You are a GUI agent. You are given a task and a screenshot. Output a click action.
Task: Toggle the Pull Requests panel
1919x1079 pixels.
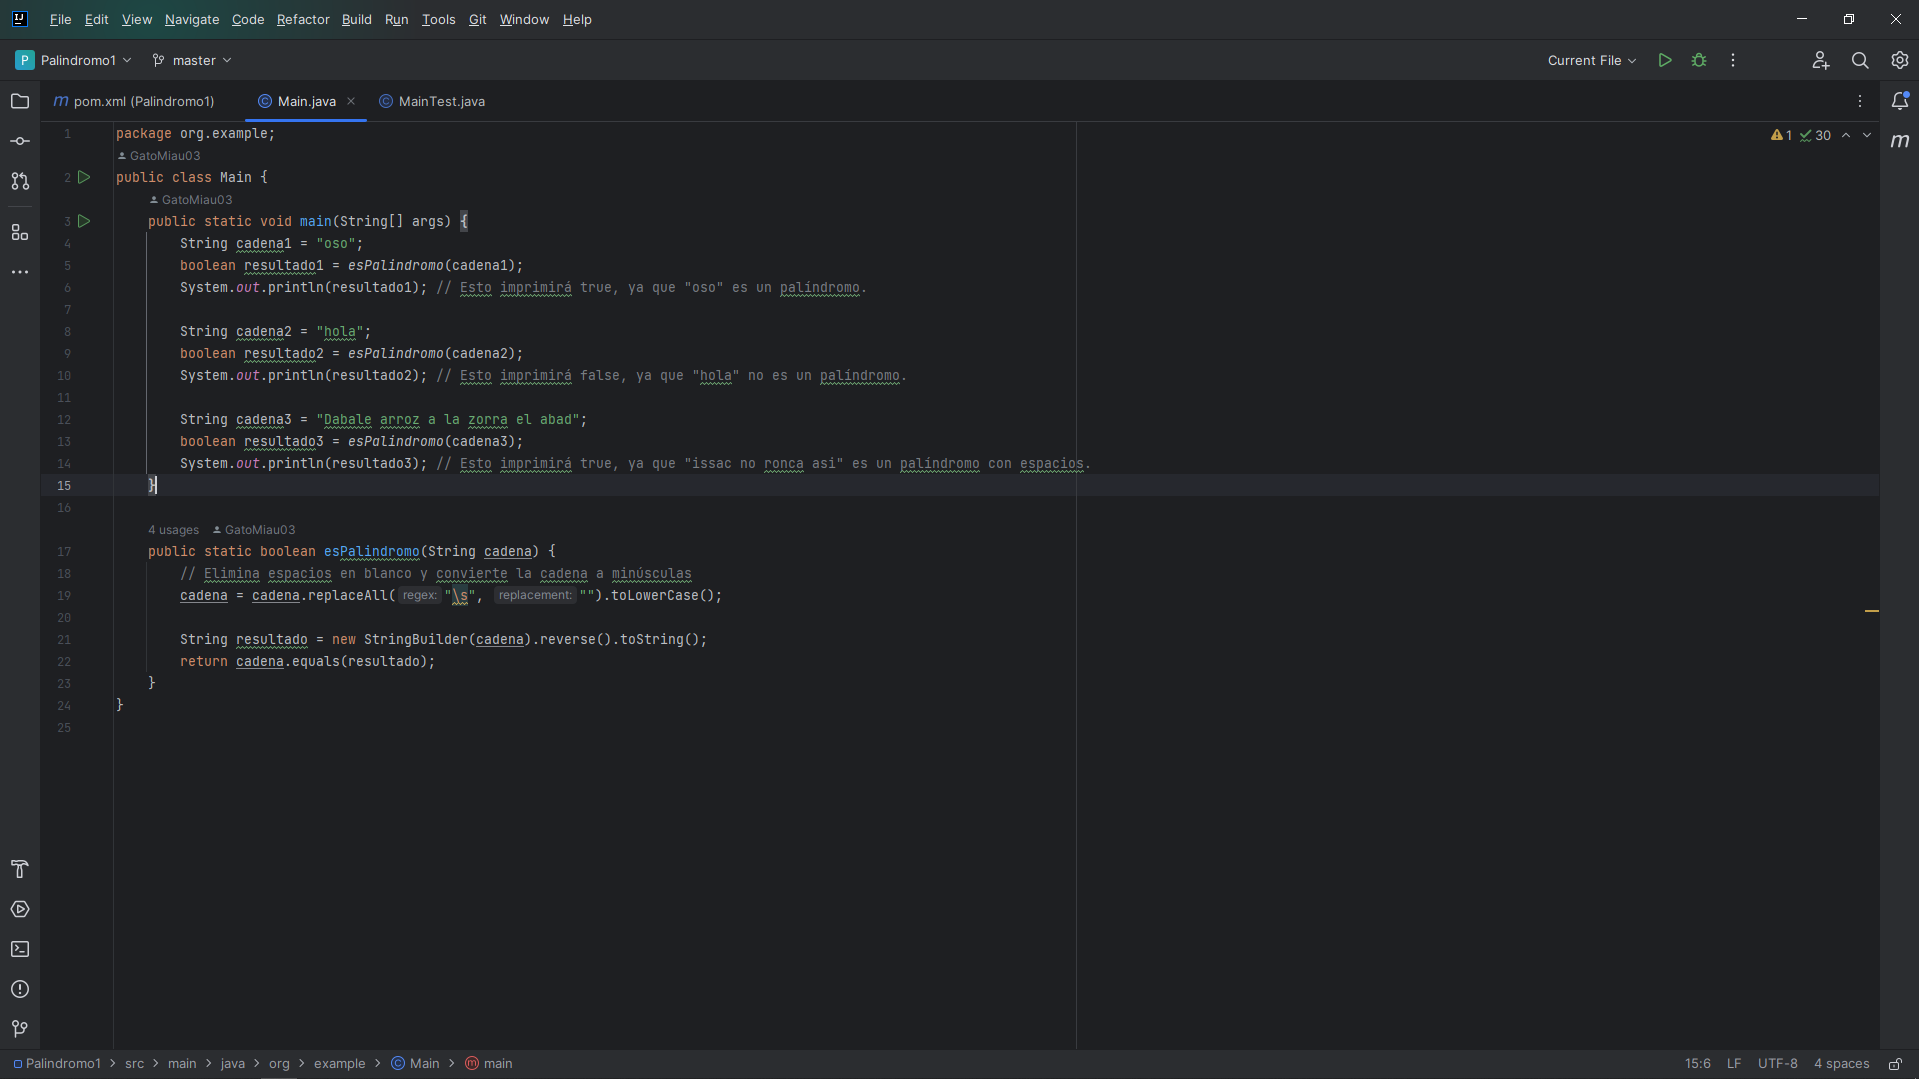[20, 182]
